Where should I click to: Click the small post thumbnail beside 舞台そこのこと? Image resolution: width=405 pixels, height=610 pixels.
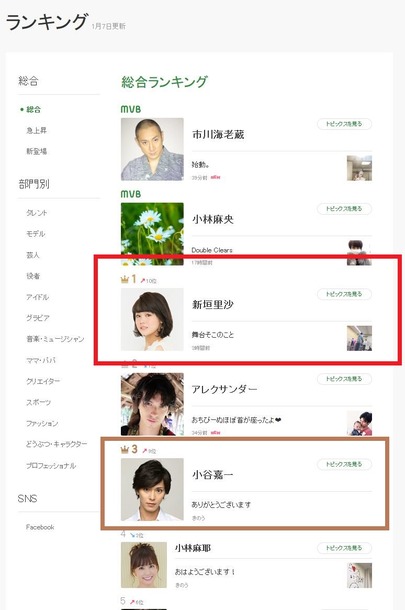(x=359, y=338)
